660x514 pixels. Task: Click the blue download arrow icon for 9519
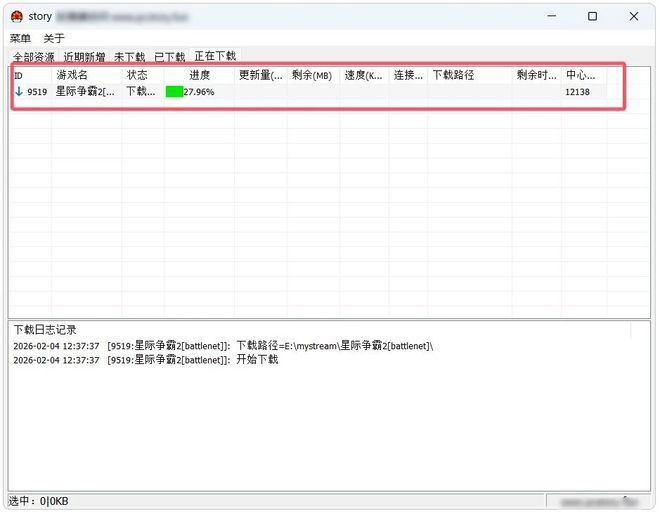click(x=19, y=91)
